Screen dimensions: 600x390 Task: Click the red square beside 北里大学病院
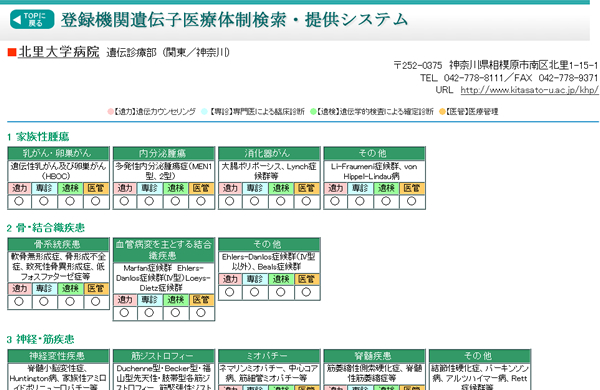tap(12, 52)
